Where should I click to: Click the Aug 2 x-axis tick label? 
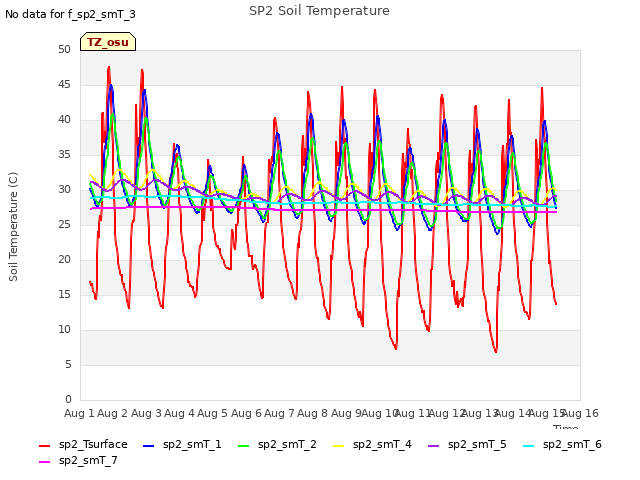113,413
